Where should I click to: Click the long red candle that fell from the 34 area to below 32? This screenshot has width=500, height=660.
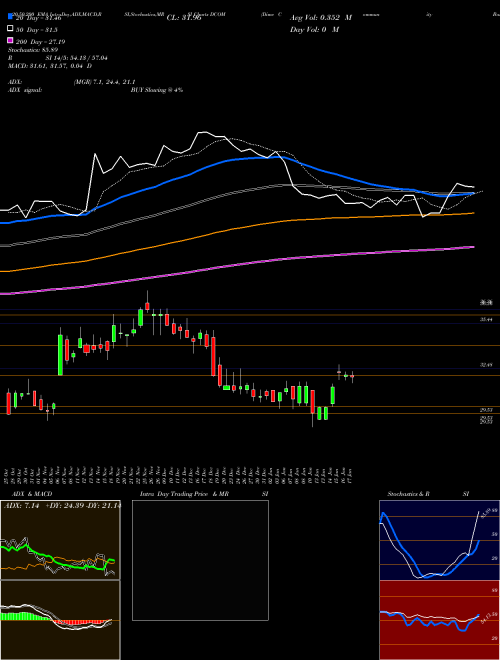(x=213, y=356)
